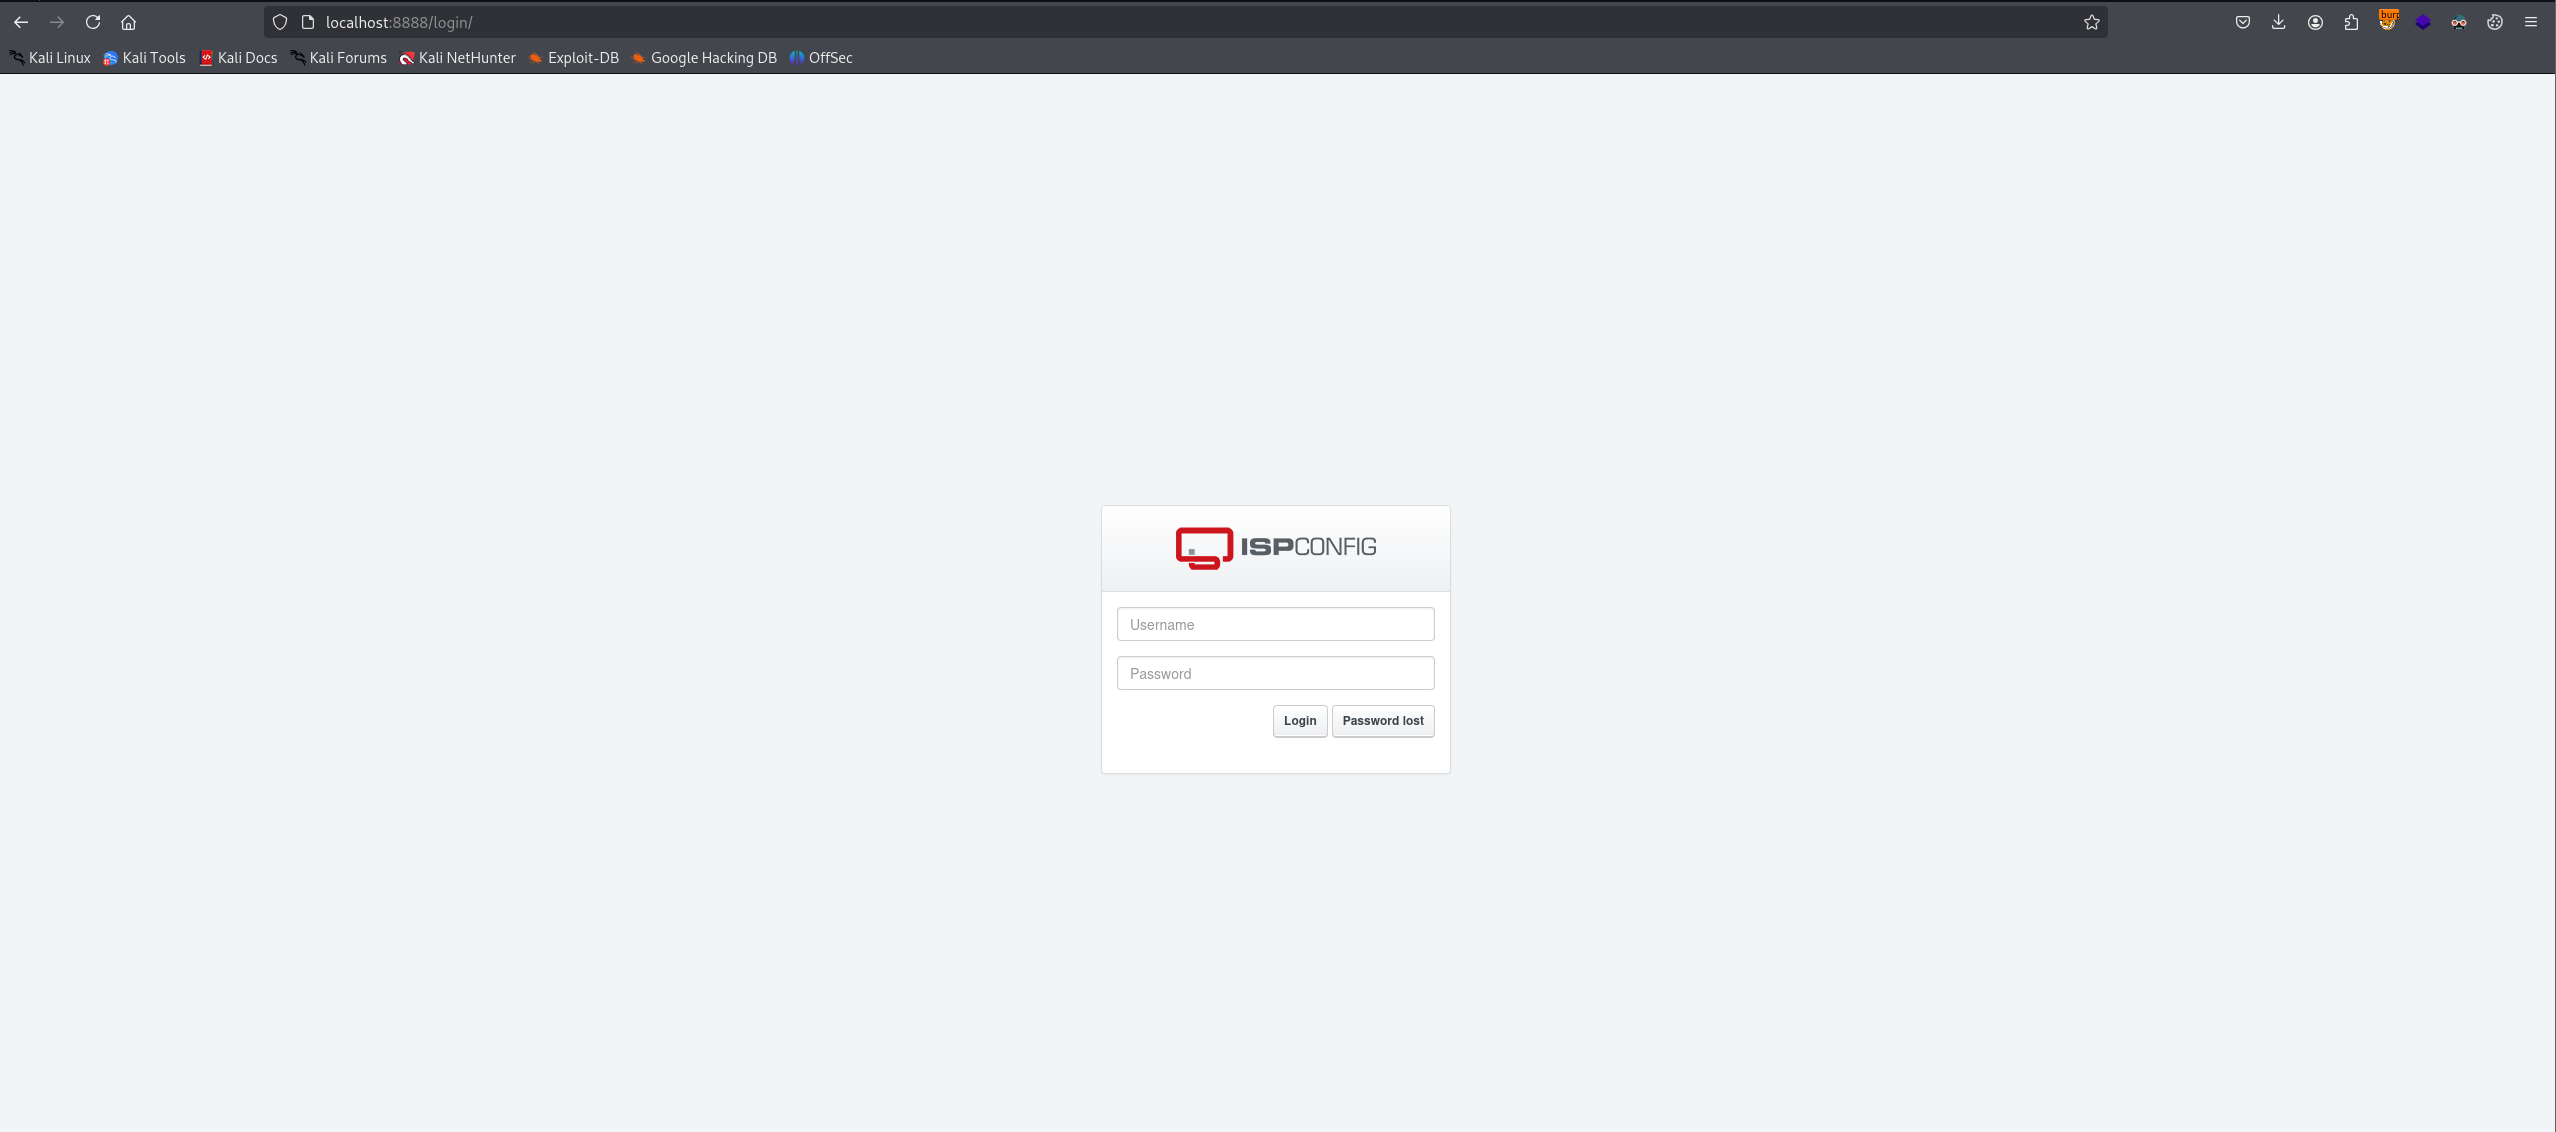Image resolution: width=2556 pixels, height=1132 pixels.
Task: Reload the page with the refresh icon
Action: (x=93, y=22)
